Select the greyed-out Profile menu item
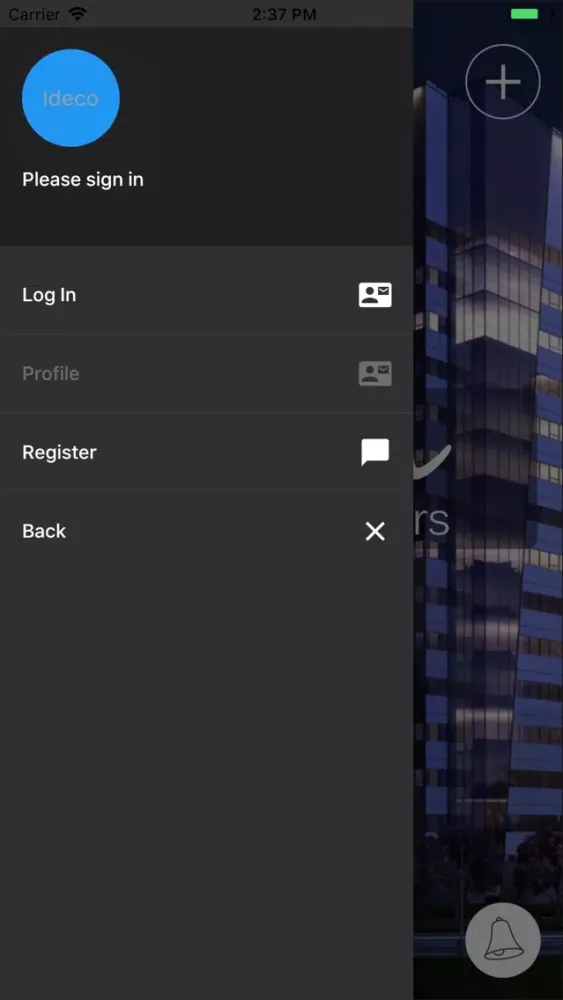 click(207, 373)
